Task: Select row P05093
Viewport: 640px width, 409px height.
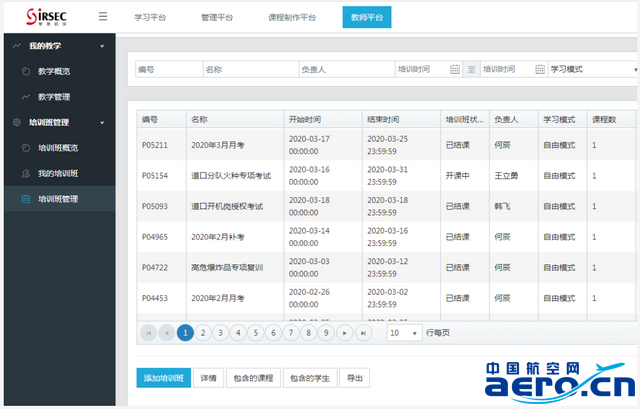Action: pyautogui.click(x=386, y=206)
